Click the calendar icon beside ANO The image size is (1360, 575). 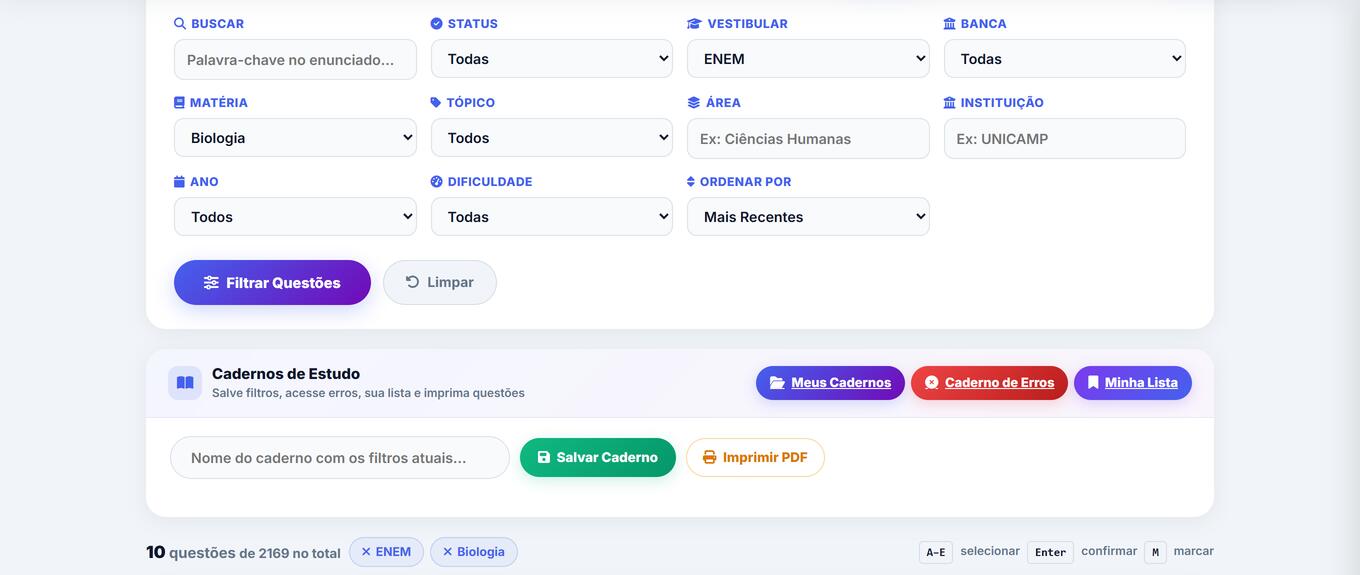click(x=179, y=181)
